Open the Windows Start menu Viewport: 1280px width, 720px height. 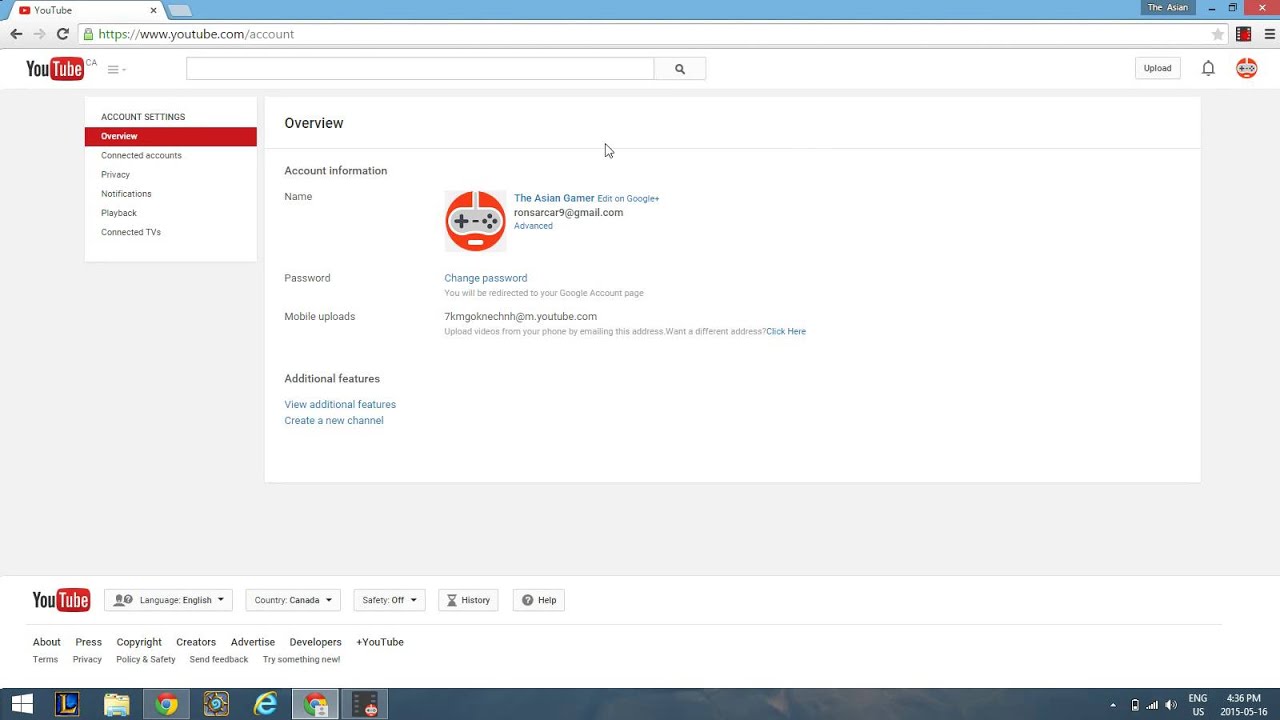[21, 704]
